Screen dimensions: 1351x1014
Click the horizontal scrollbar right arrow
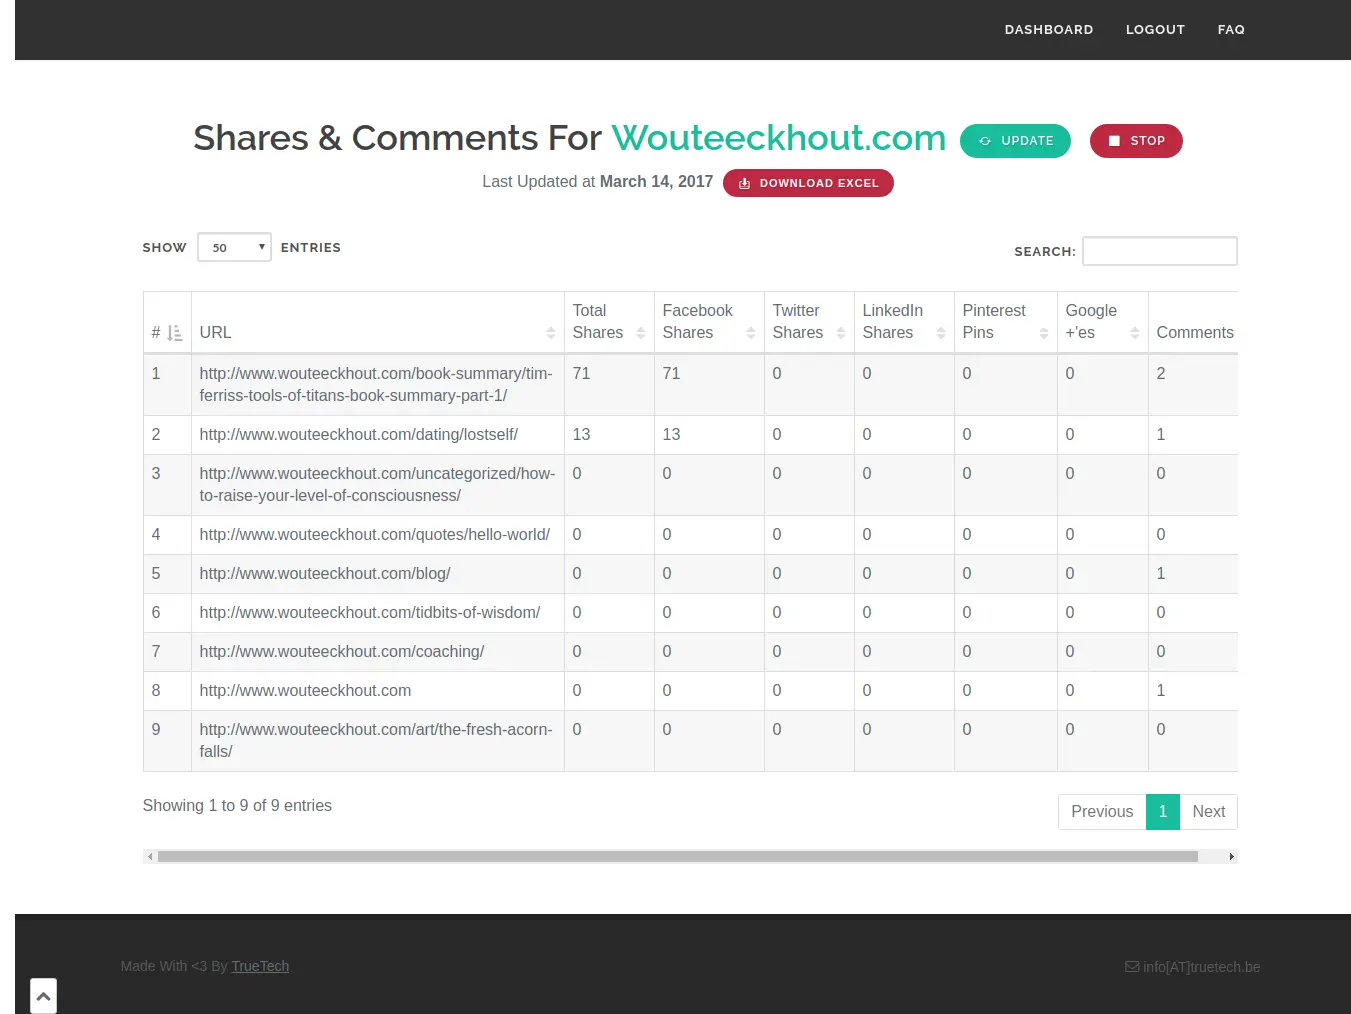[1231, 856]
